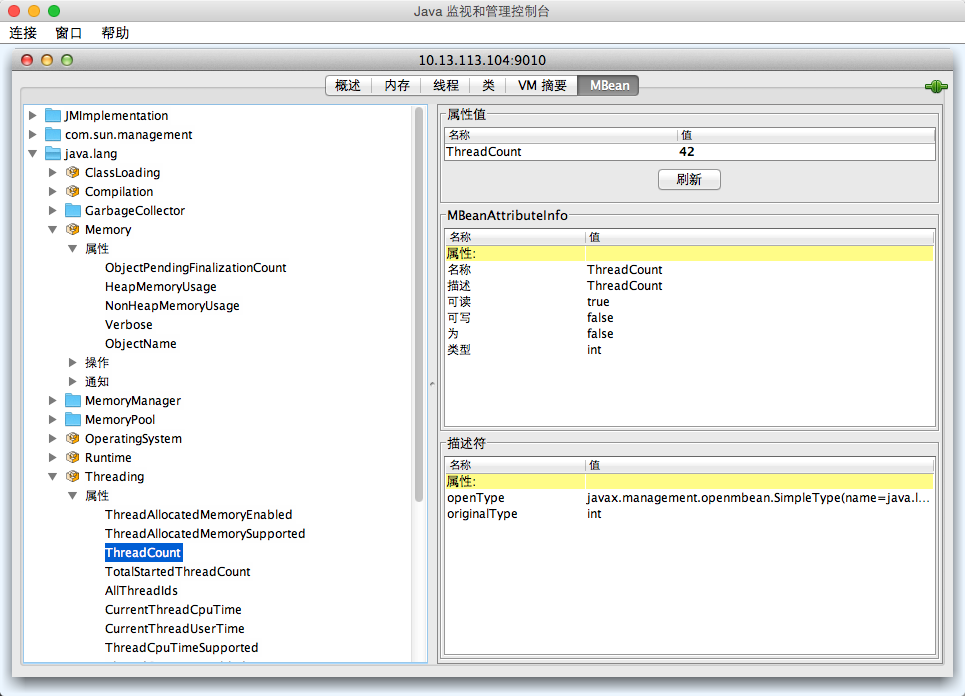Select HeapMemoryUsage attribute in tree
Image resolution: width=965 pixels, height=696 pixels.
[x=160, y=287]
